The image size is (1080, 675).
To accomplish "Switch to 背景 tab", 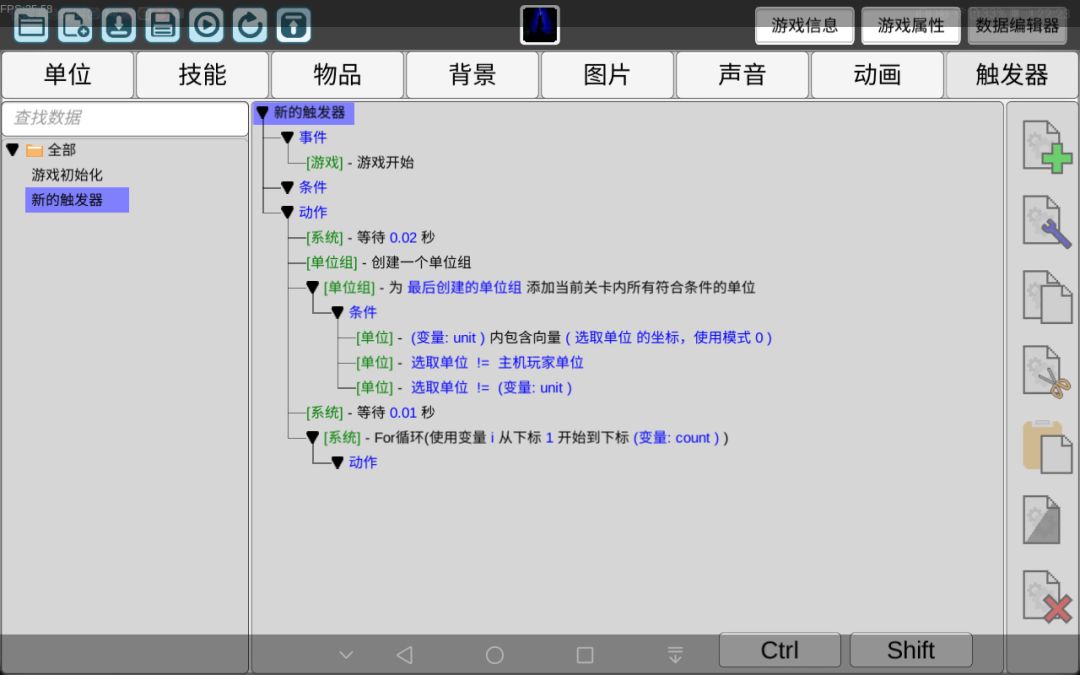I will pos(472,74).
